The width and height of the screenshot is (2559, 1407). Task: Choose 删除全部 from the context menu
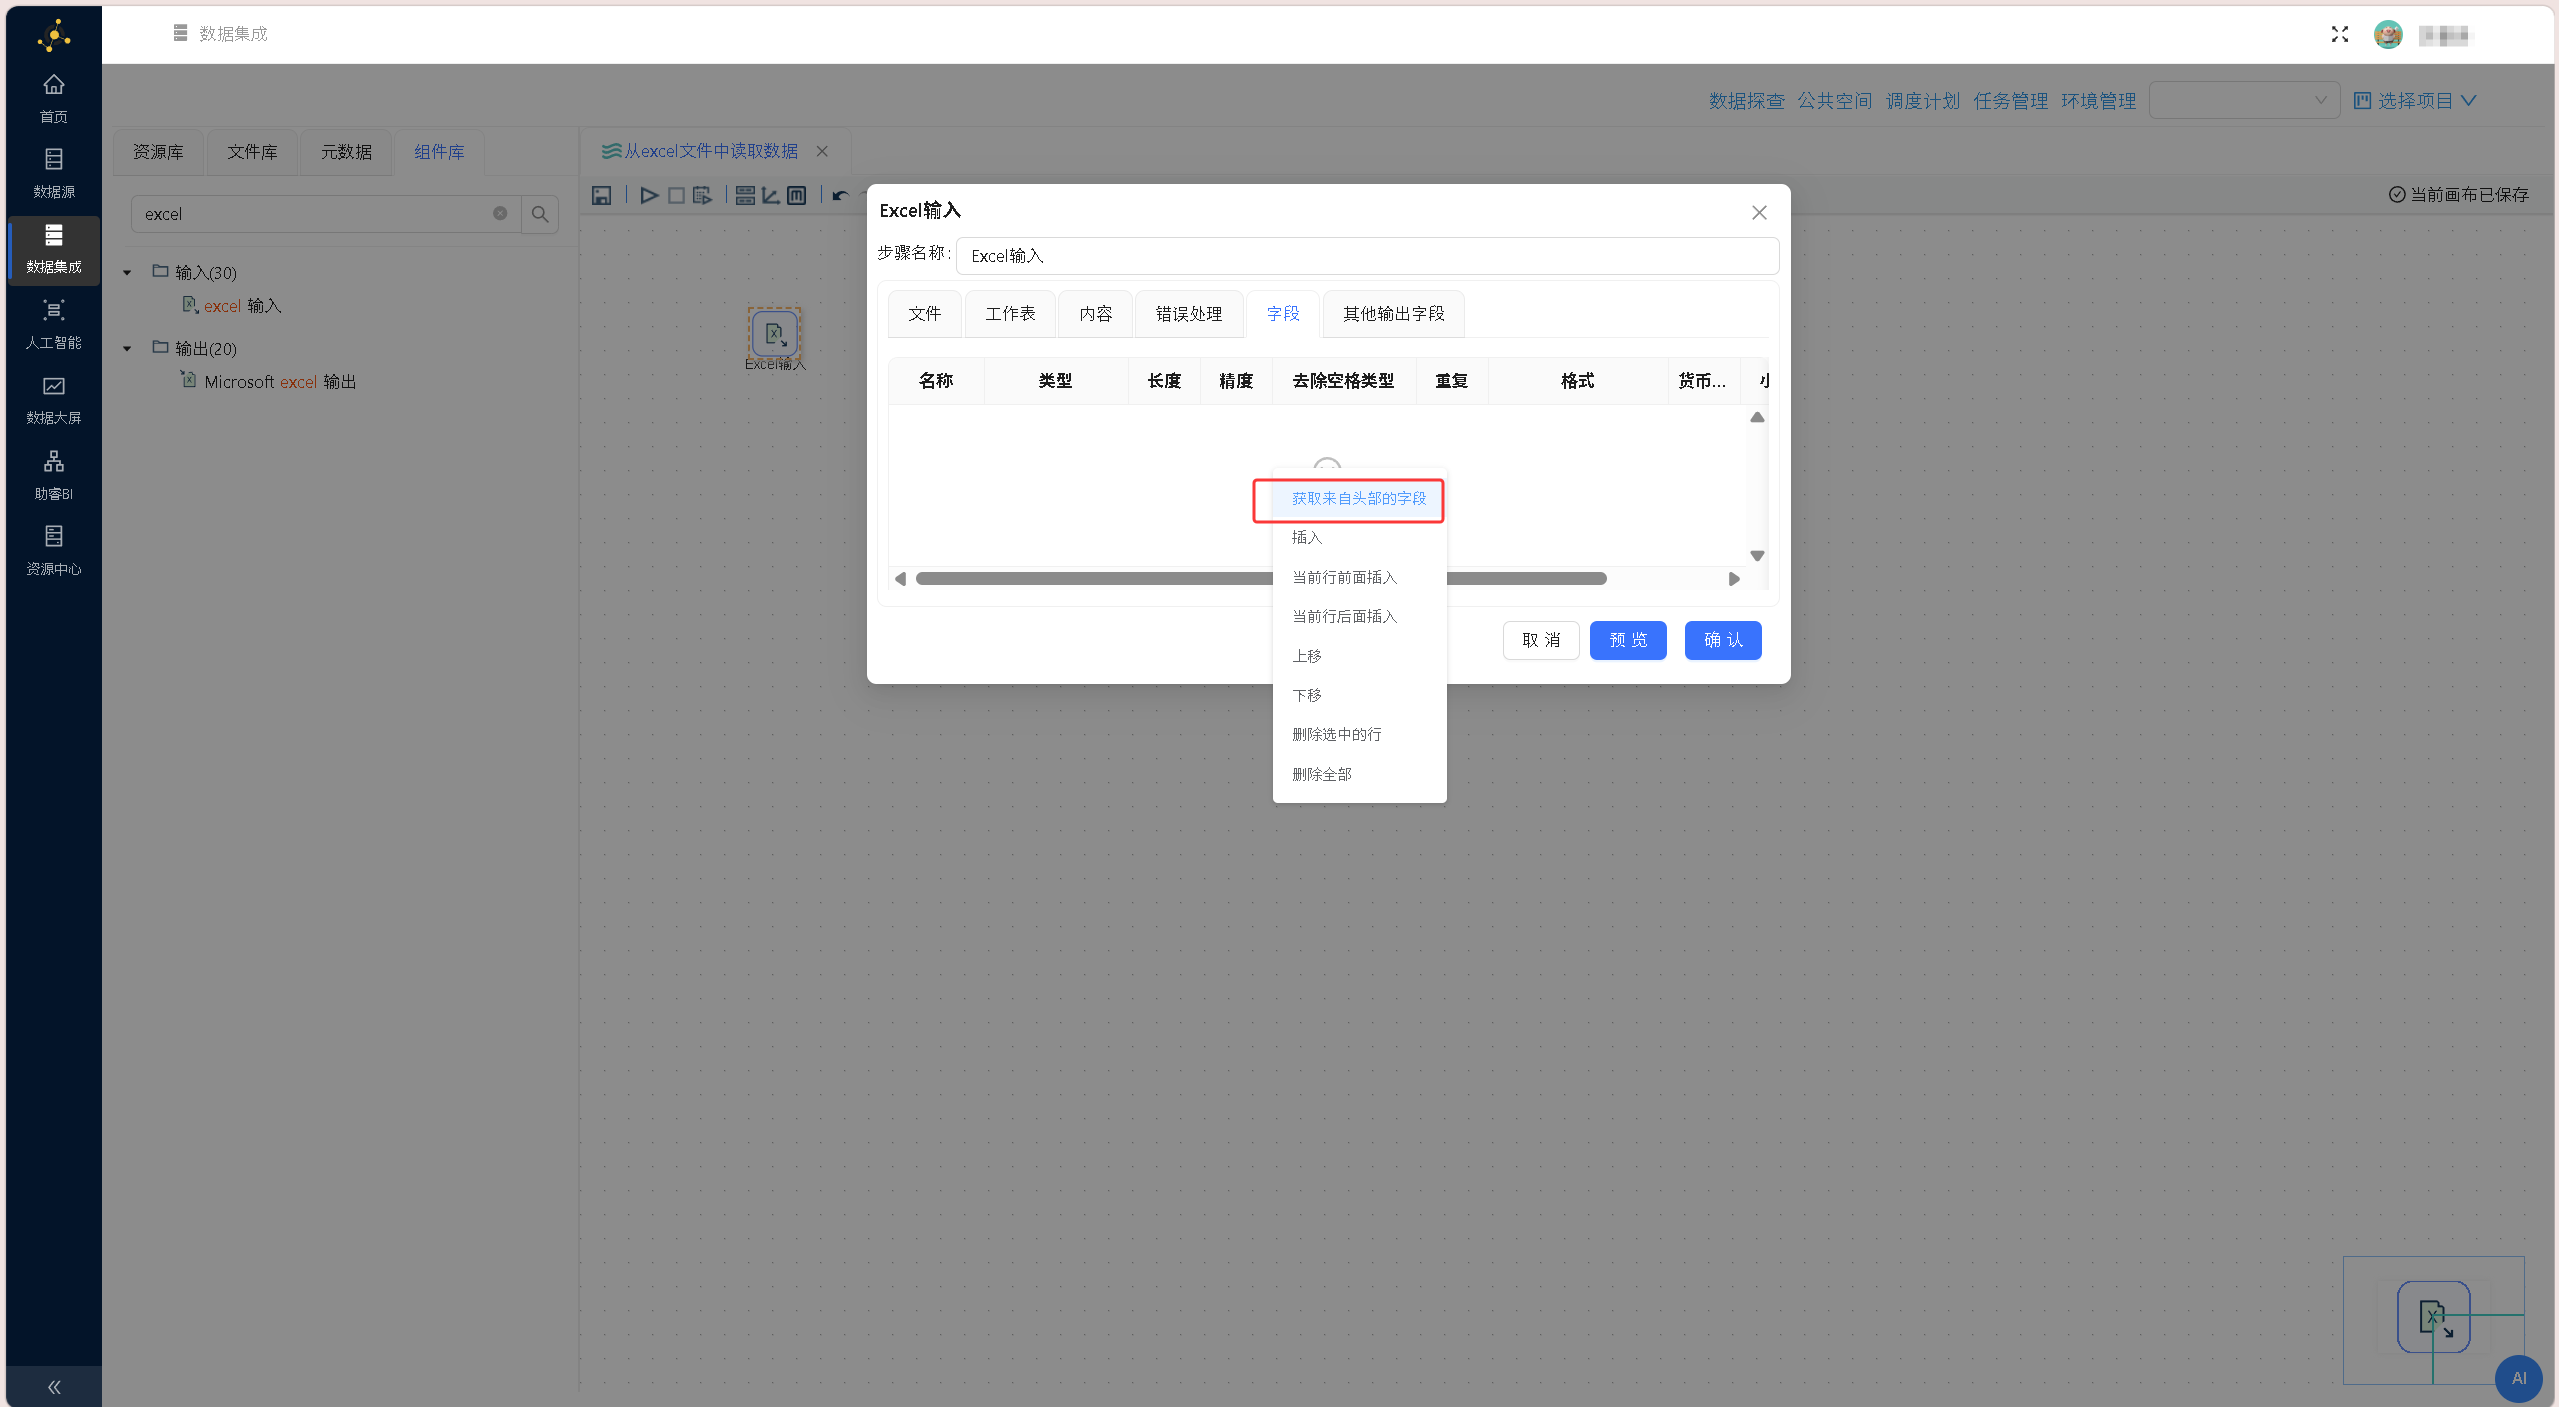click(1359, 774)
